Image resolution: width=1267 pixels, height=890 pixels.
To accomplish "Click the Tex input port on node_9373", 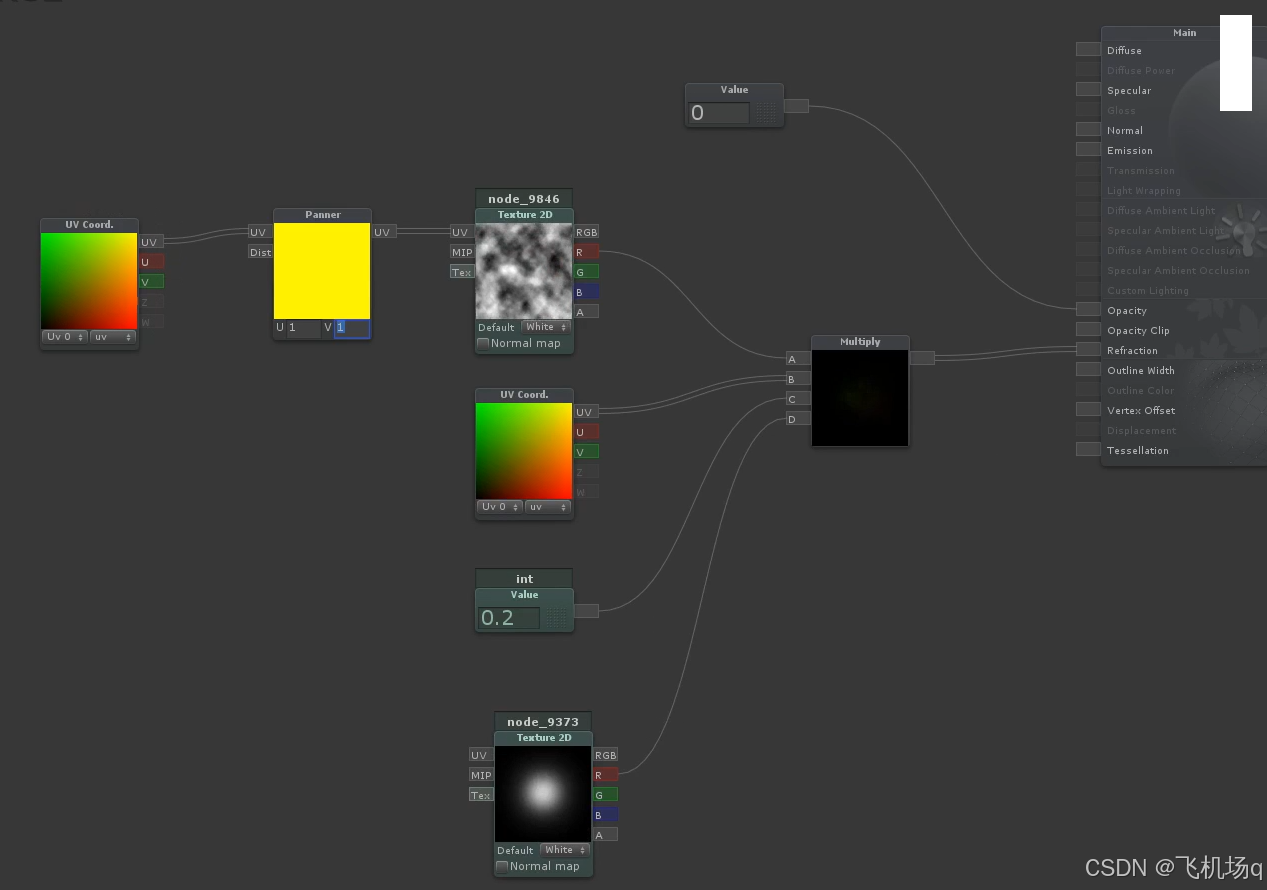I will pos(480,795).
